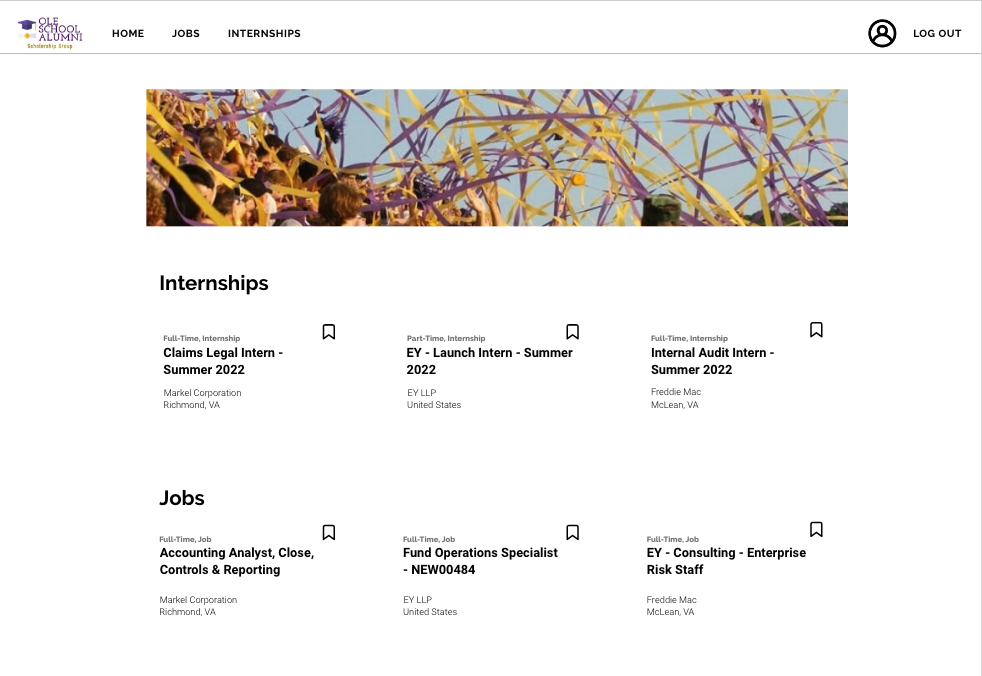Click the Ole School Alumni logo
The height and width of the screenshot is (676, 982).
click(x=50, y=33)
